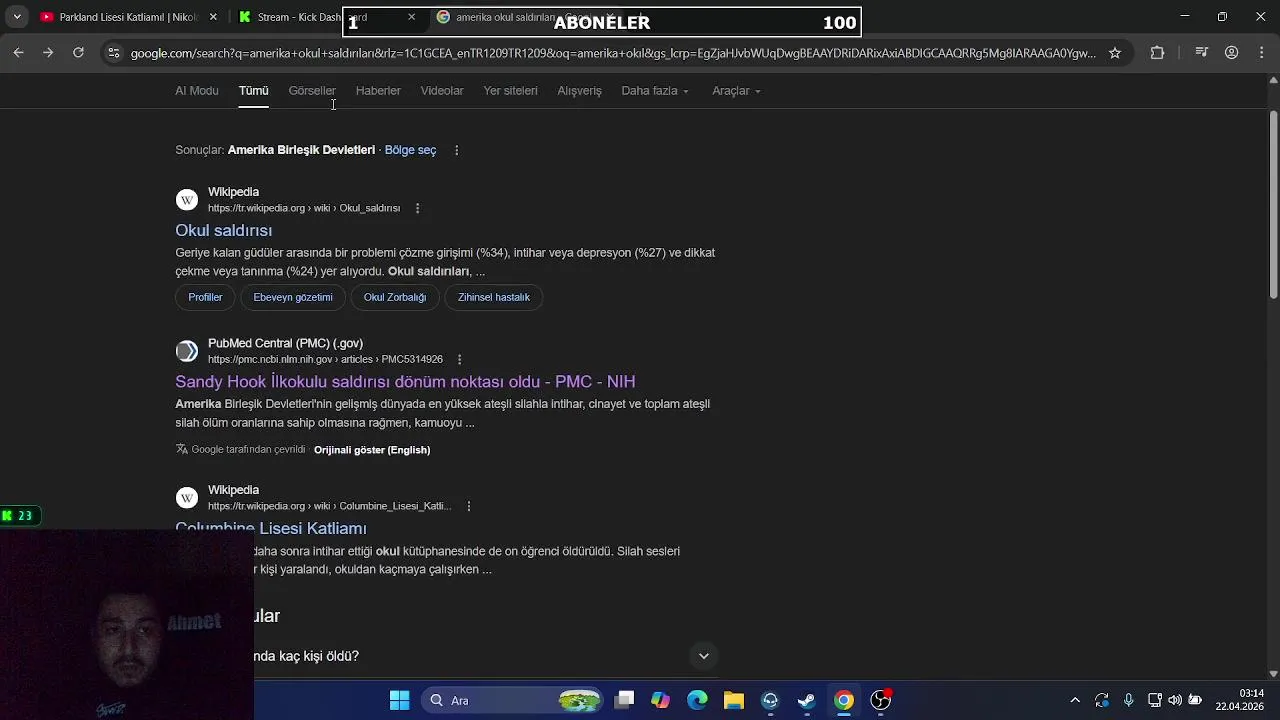
Task: Bookmark this page with the star icon
Action: click(1115, 53)
